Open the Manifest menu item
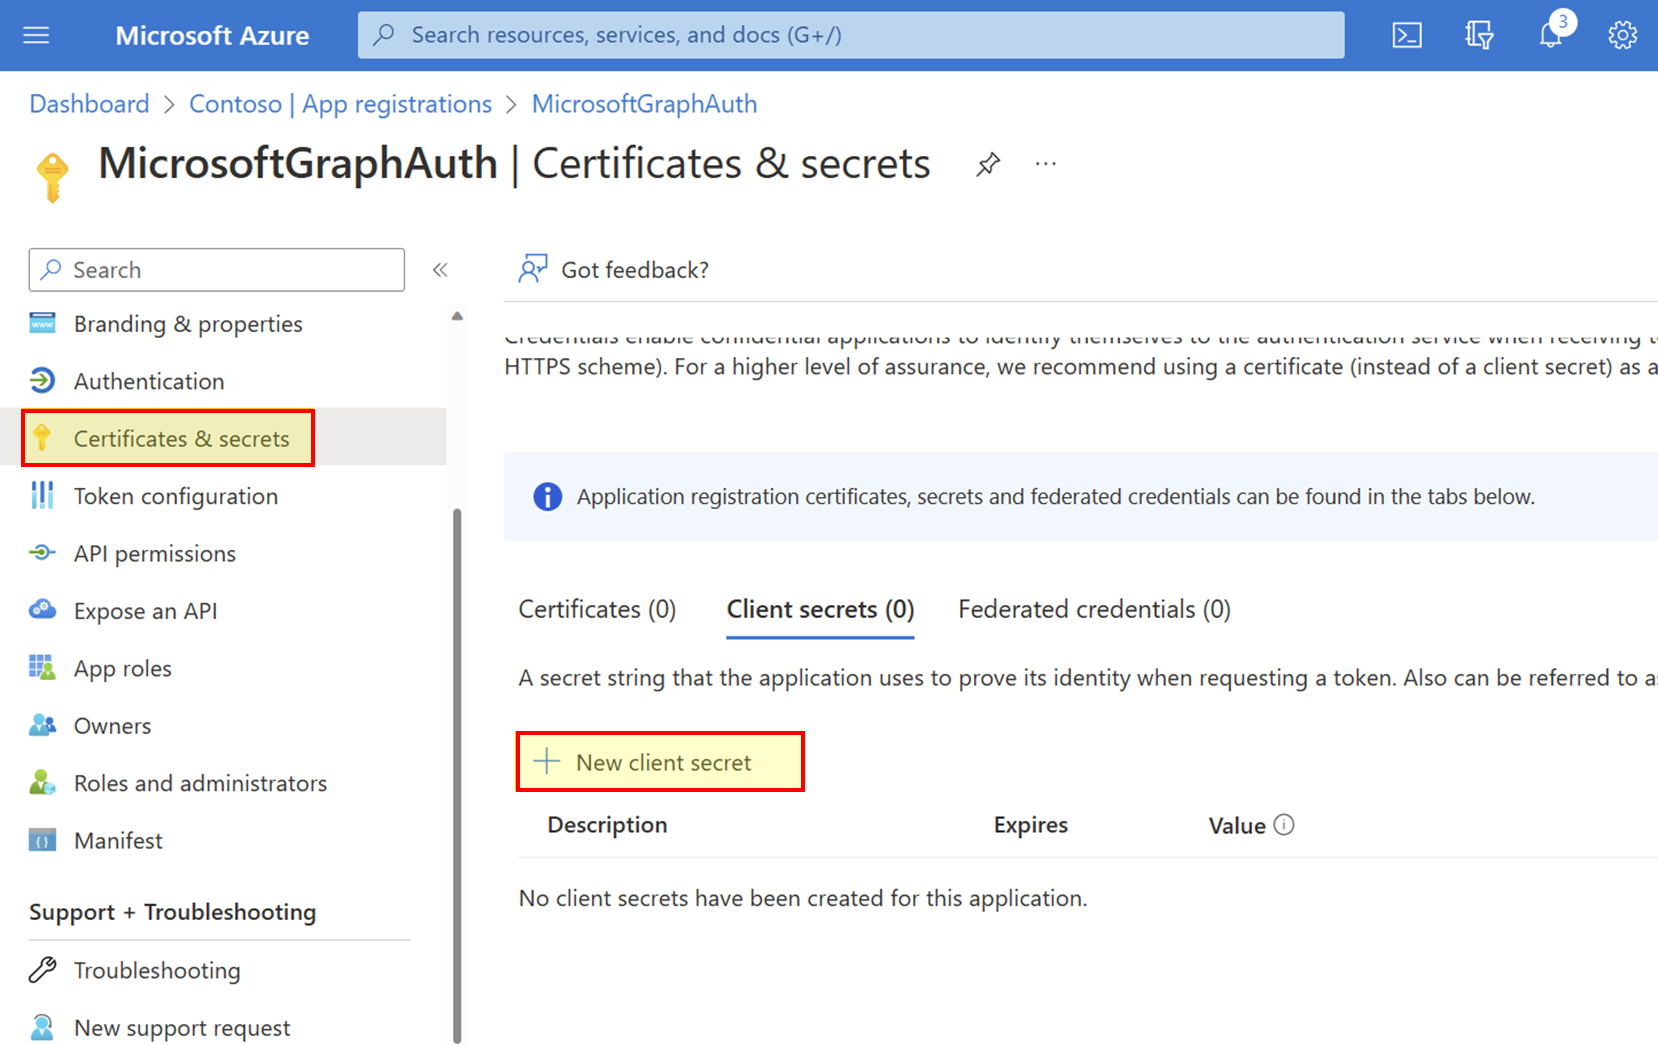Screen dimensions: 1658x1045 click(118, 841)
